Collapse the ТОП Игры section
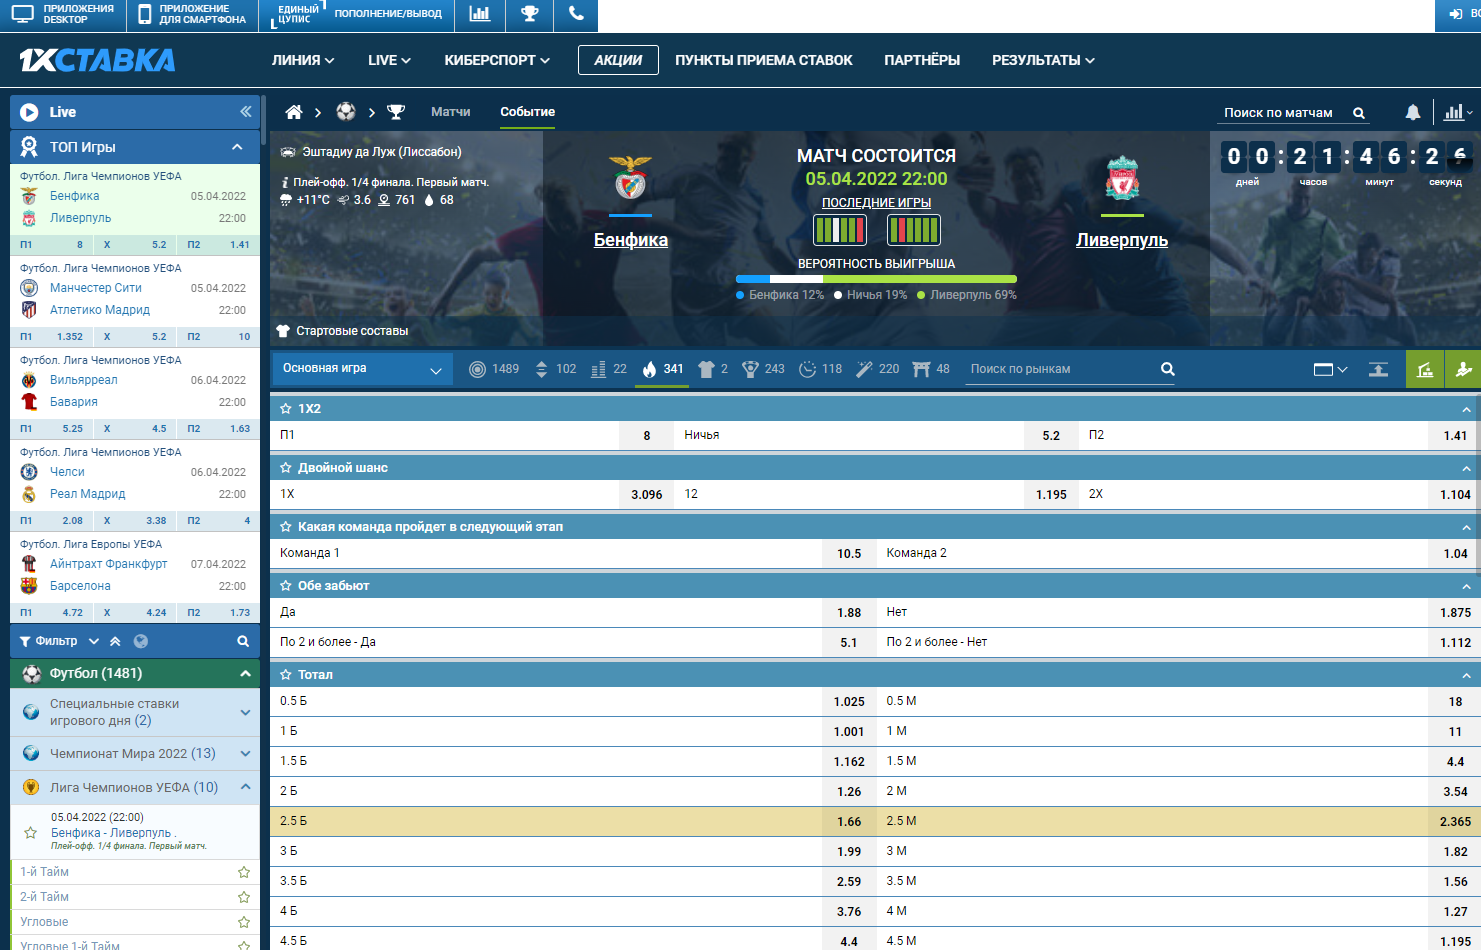 tap(237, 147)
